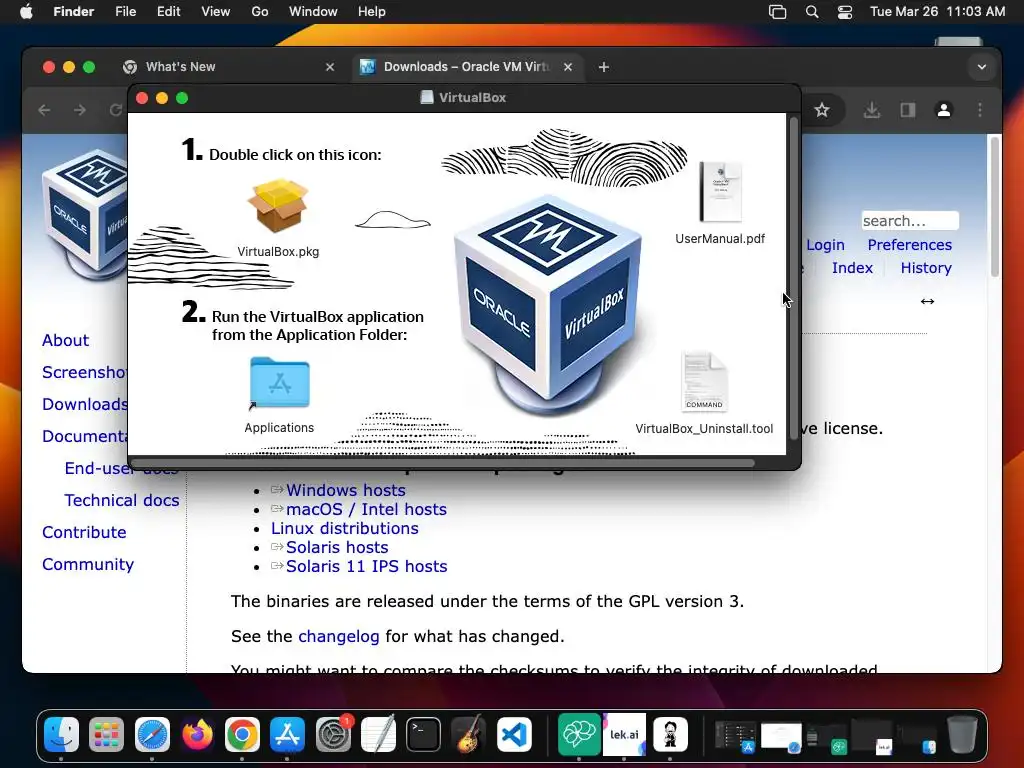
Task: Launch GarageBand from the Dock
Action: (x=468, y=735)
